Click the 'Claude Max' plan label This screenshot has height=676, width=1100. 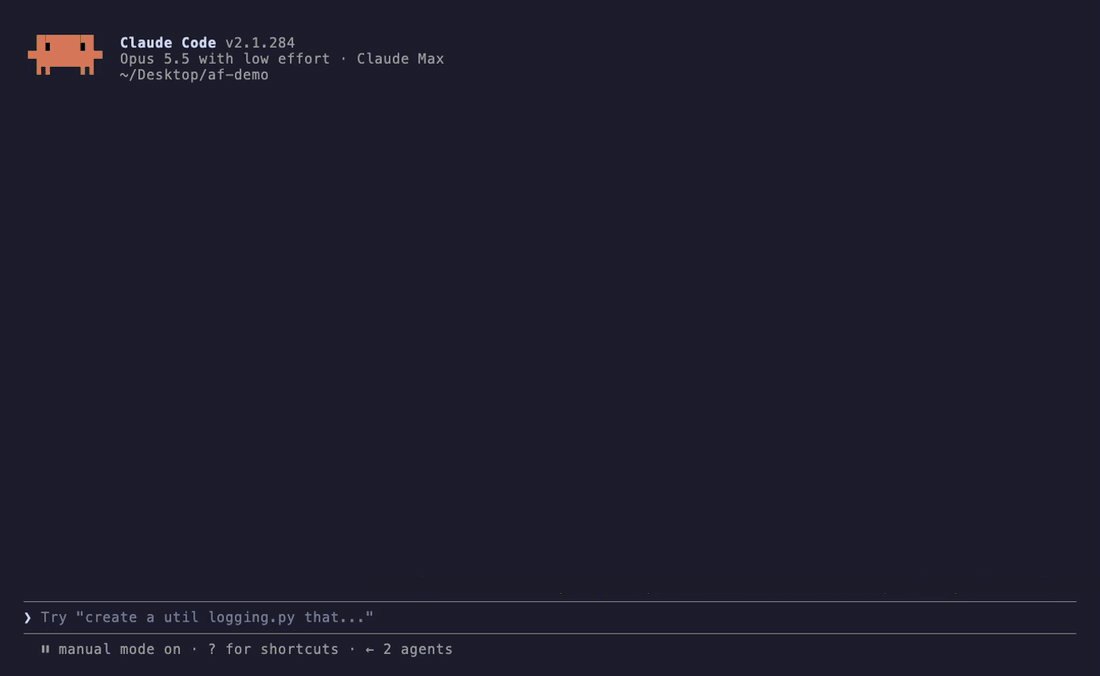(400, 59)
